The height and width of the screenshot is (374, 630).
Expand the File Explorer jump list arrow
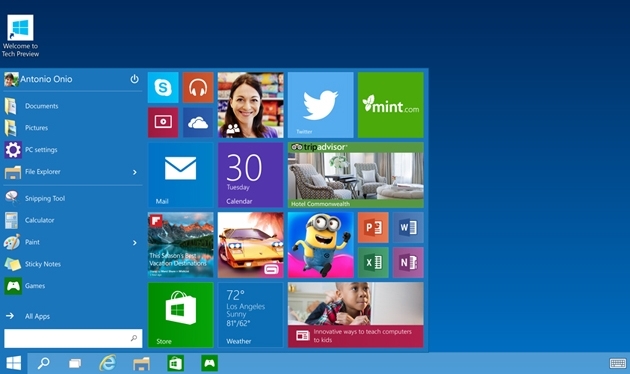(135, 172)
